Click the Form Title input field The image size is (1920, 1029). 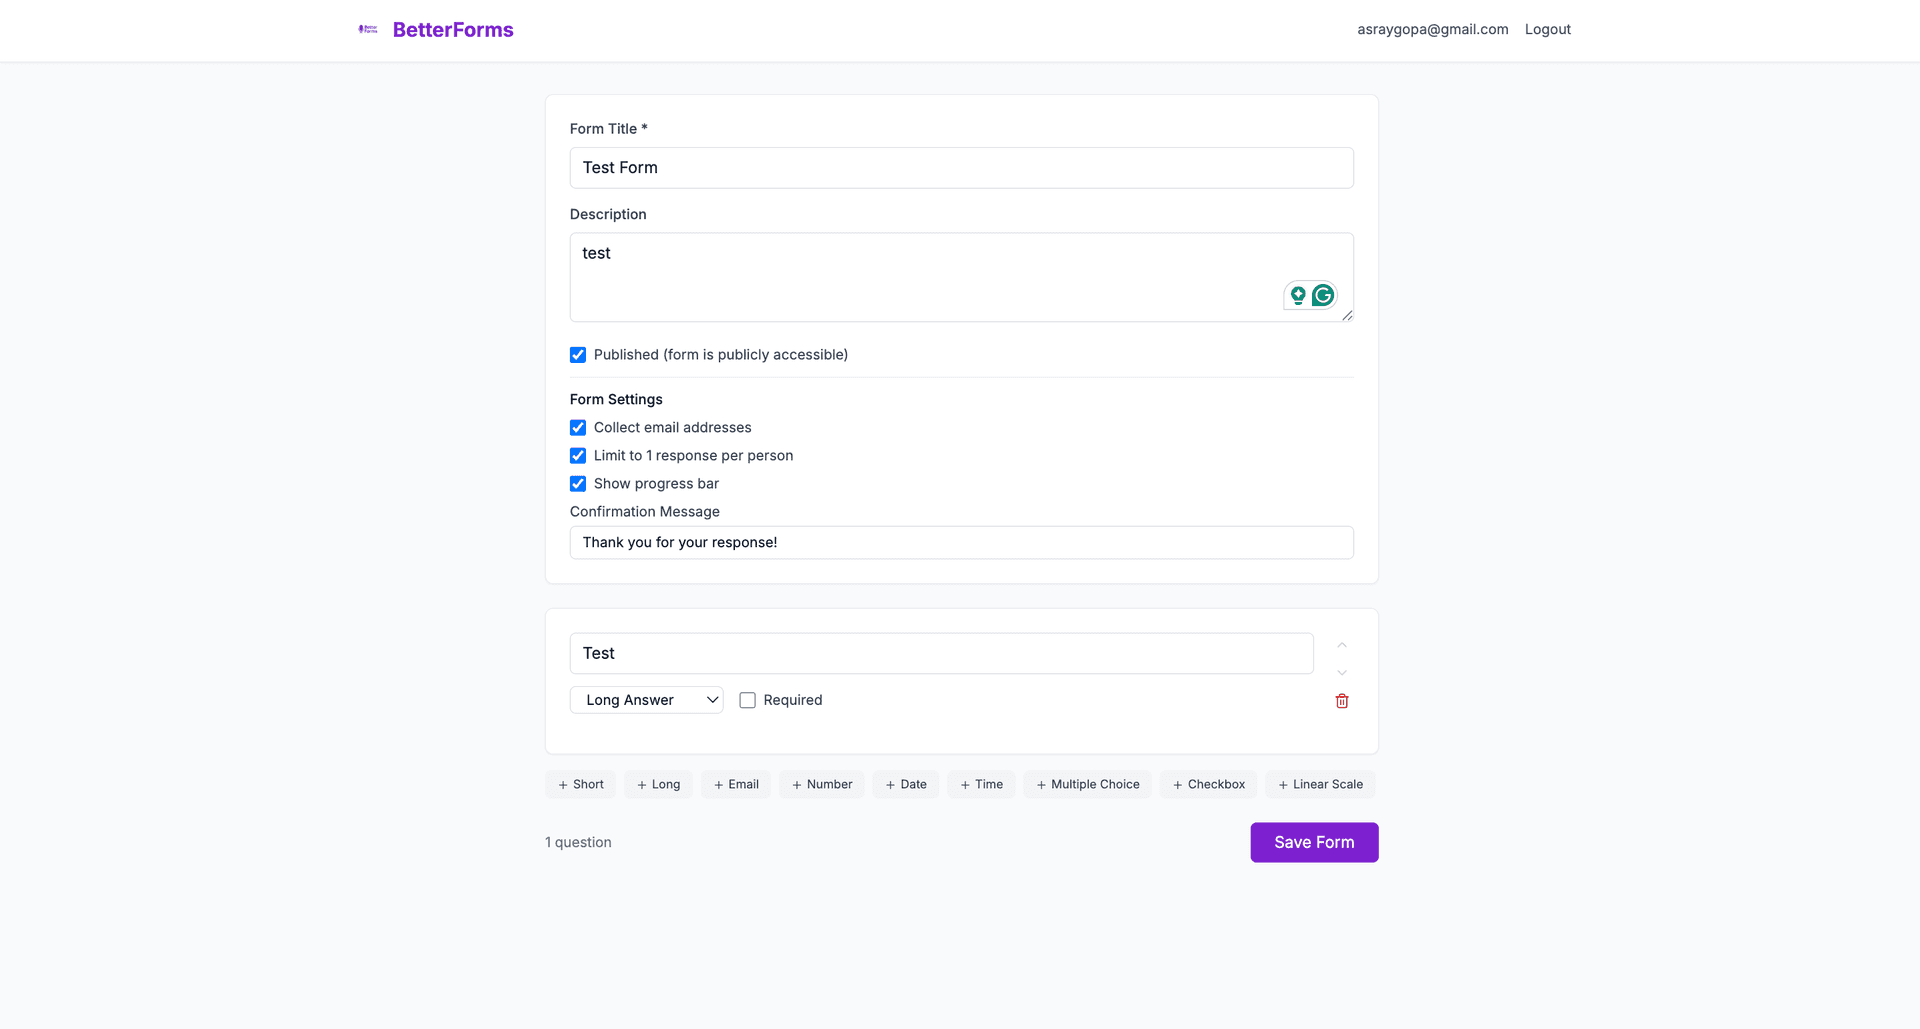(x=960, y=167)
